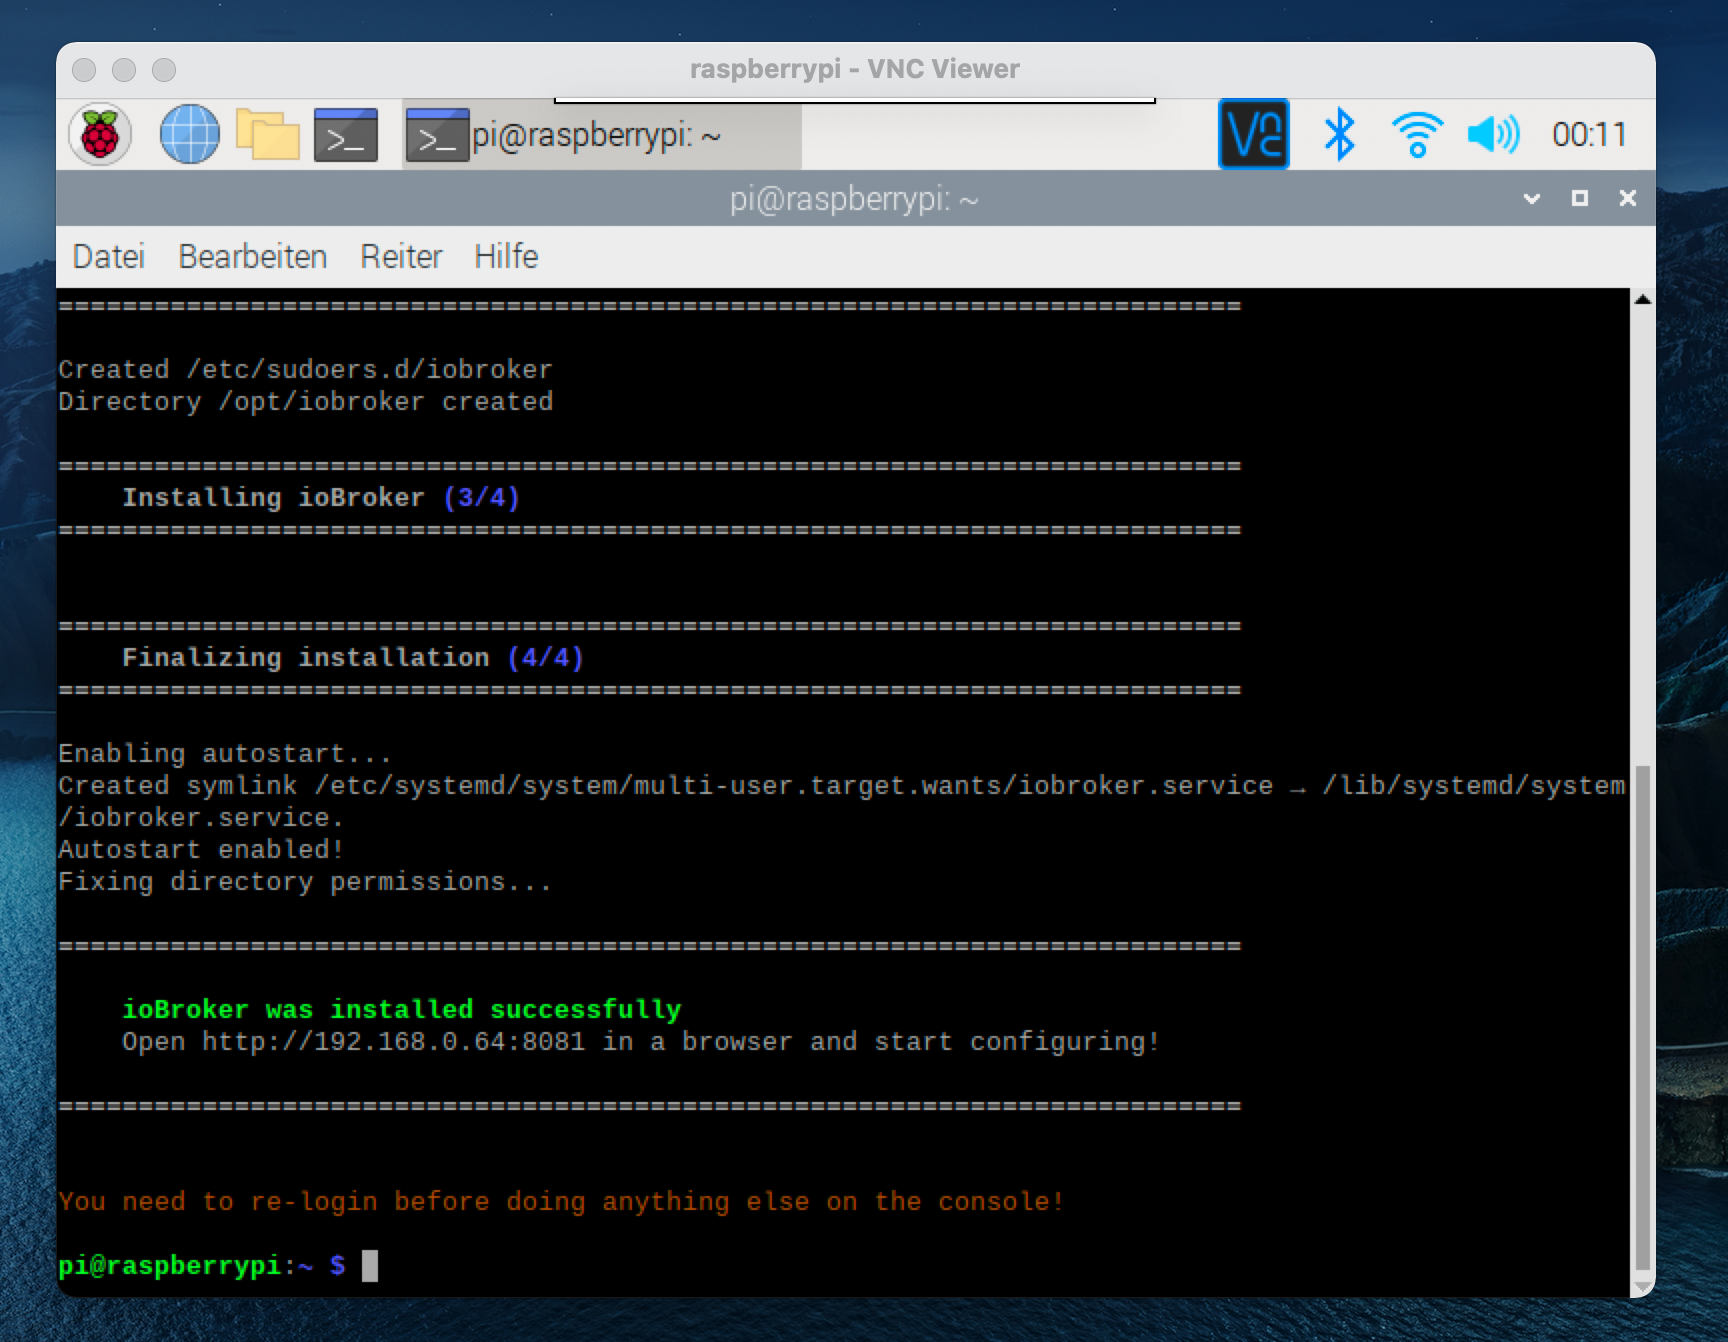This screenshot has width=1728, height=1342.
Task: Click the VNC Viewer toolbar handle at top
Action: coord(855,100)
